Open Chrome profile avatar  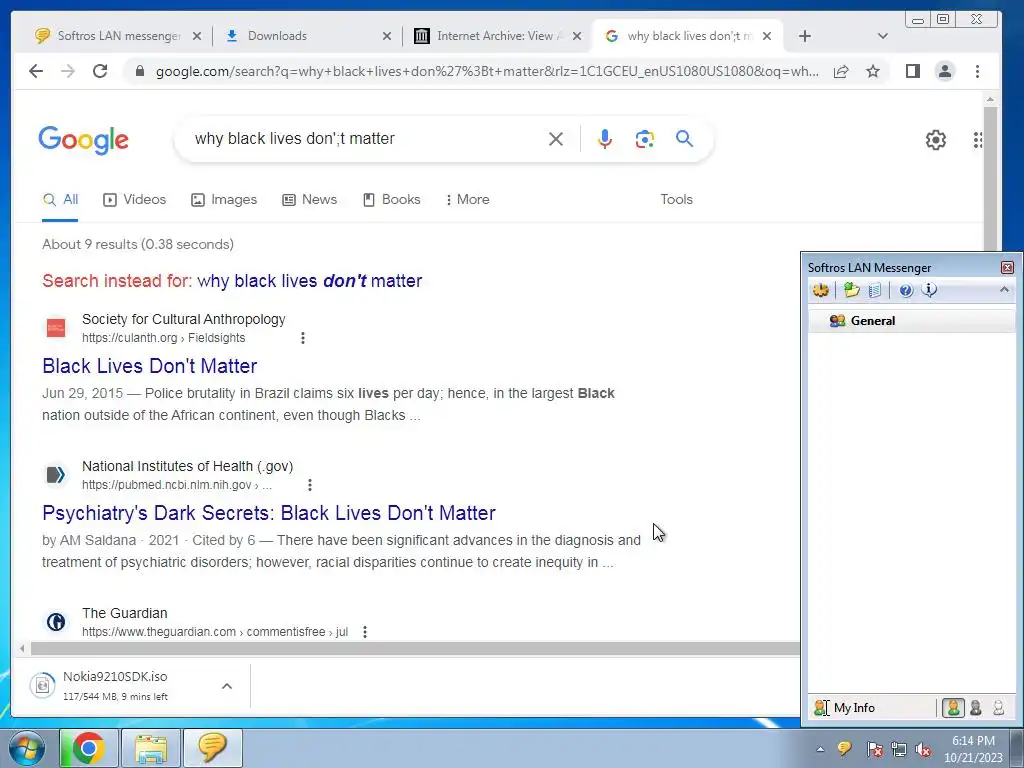pyautogui.click(x=945, y=71)
